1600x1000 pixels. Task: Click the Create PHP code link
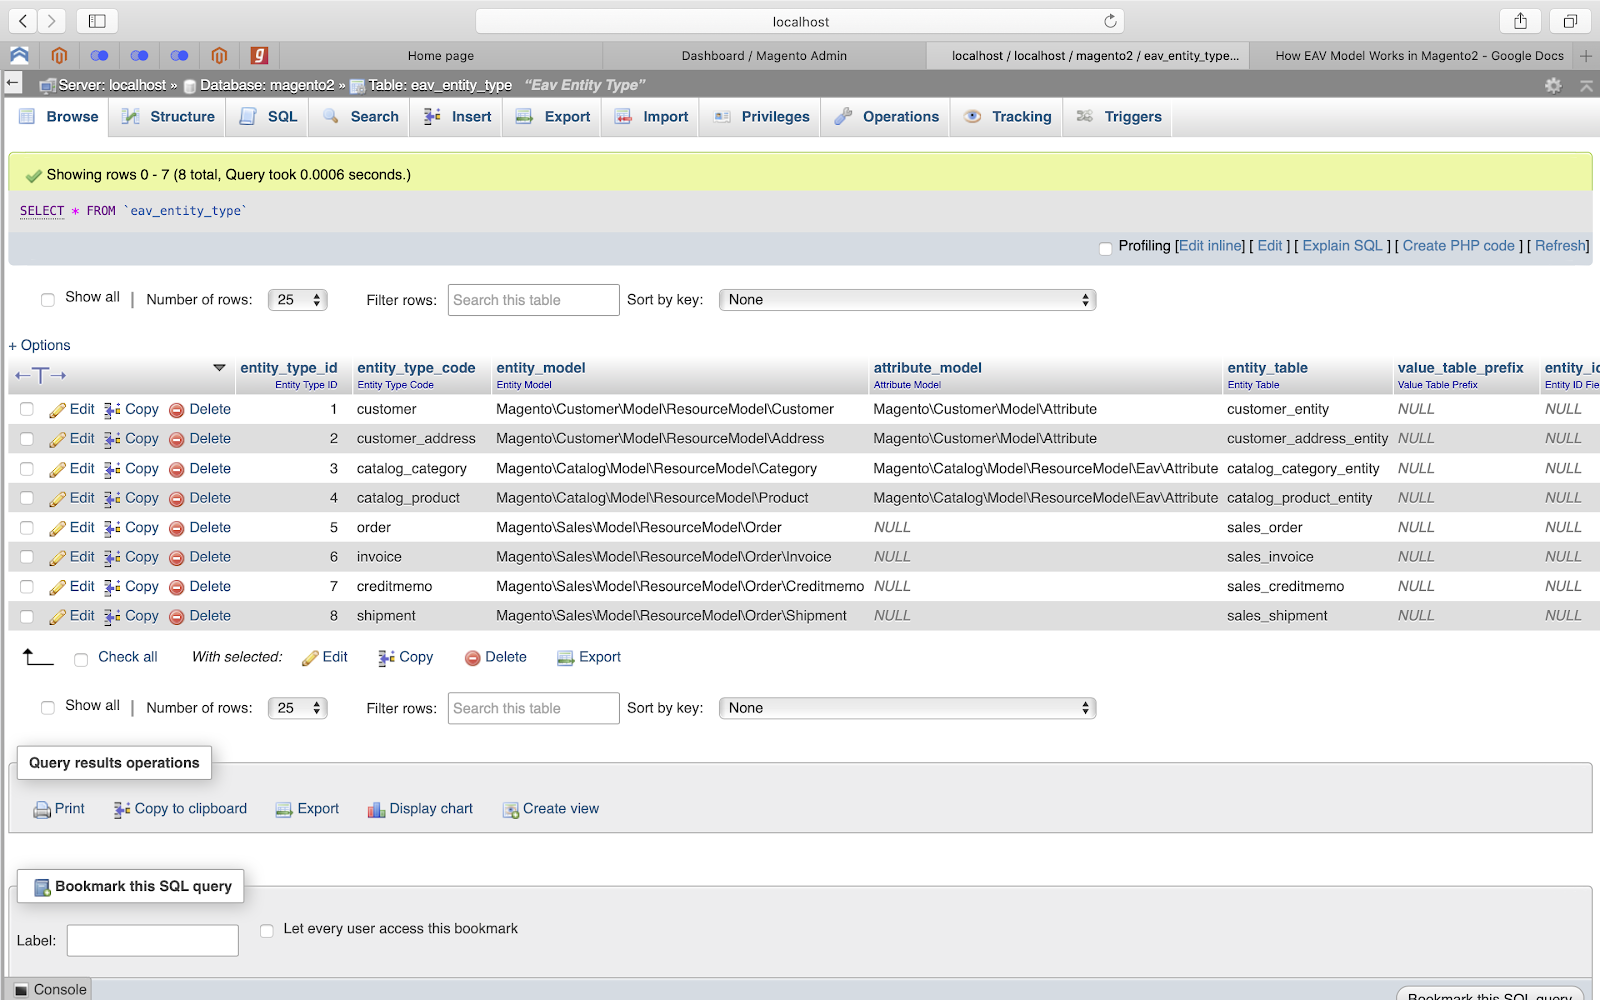(1459, 246)
